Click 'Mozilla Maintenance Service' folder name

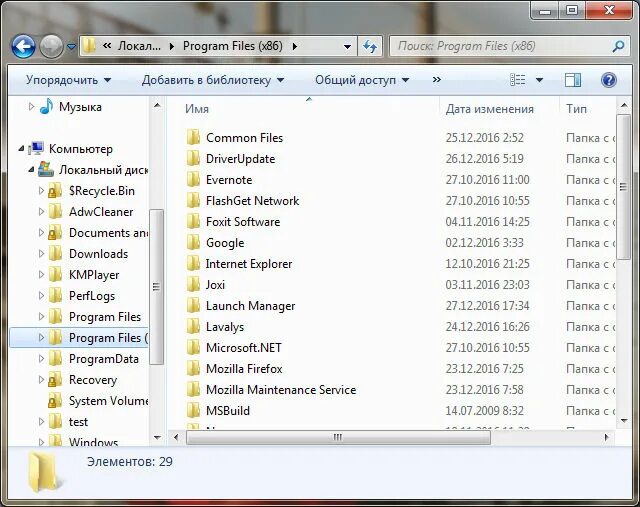pyautogui.click(x=281, y=390)
